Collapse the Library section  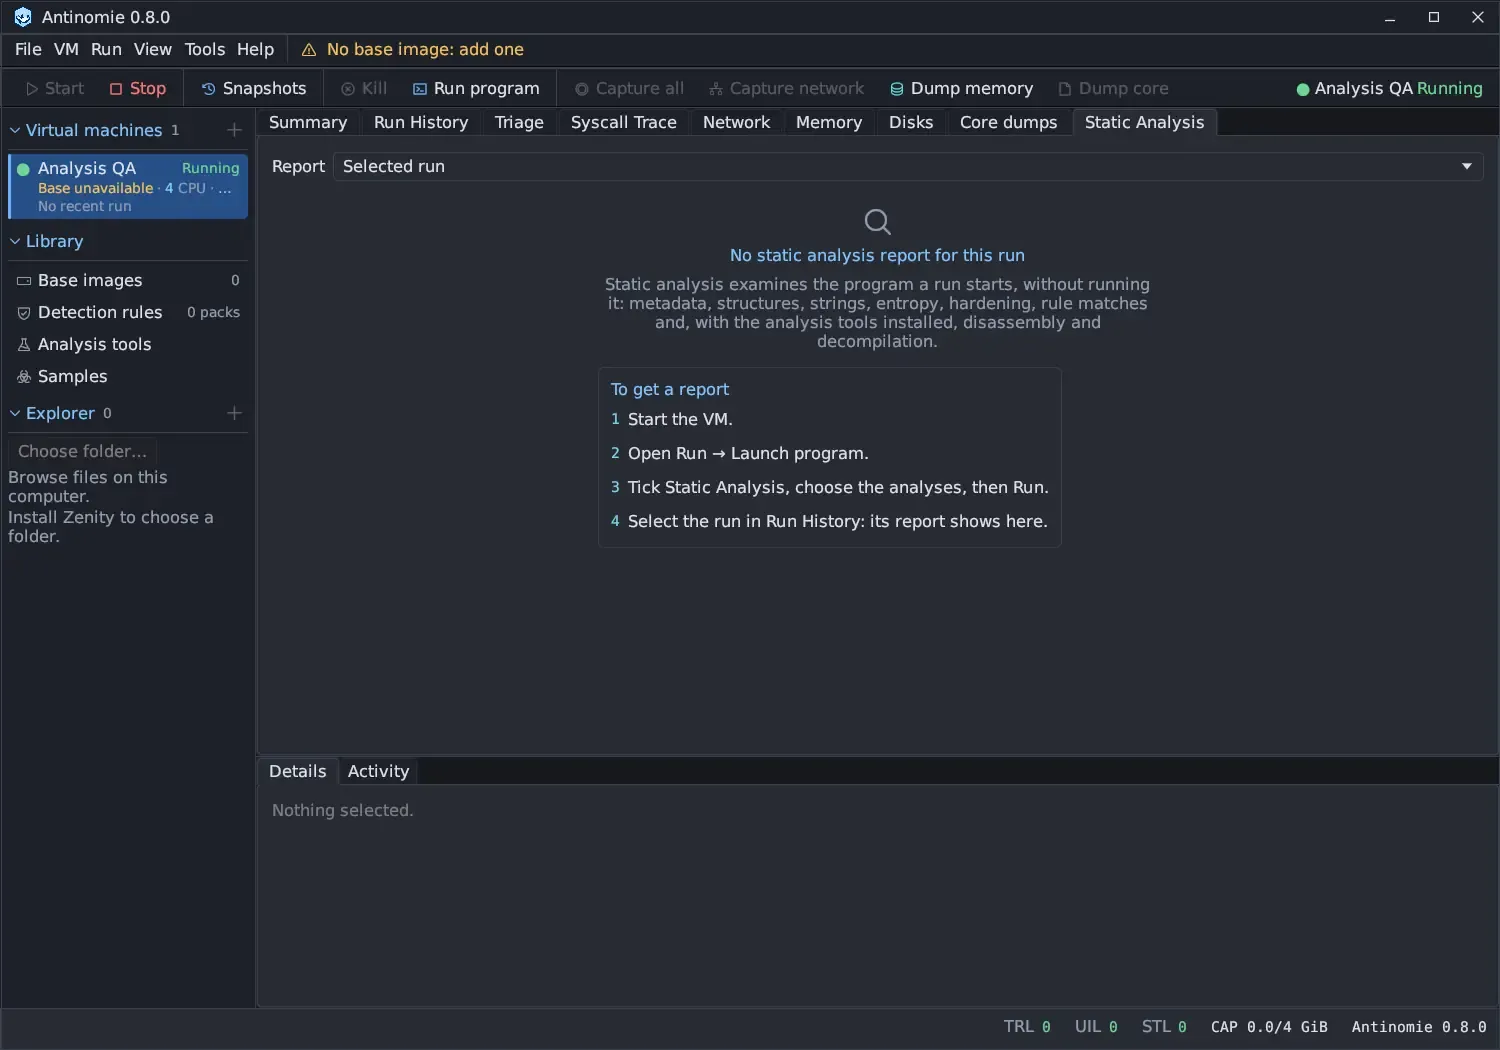pyautogui.click(x=15, y=241)
